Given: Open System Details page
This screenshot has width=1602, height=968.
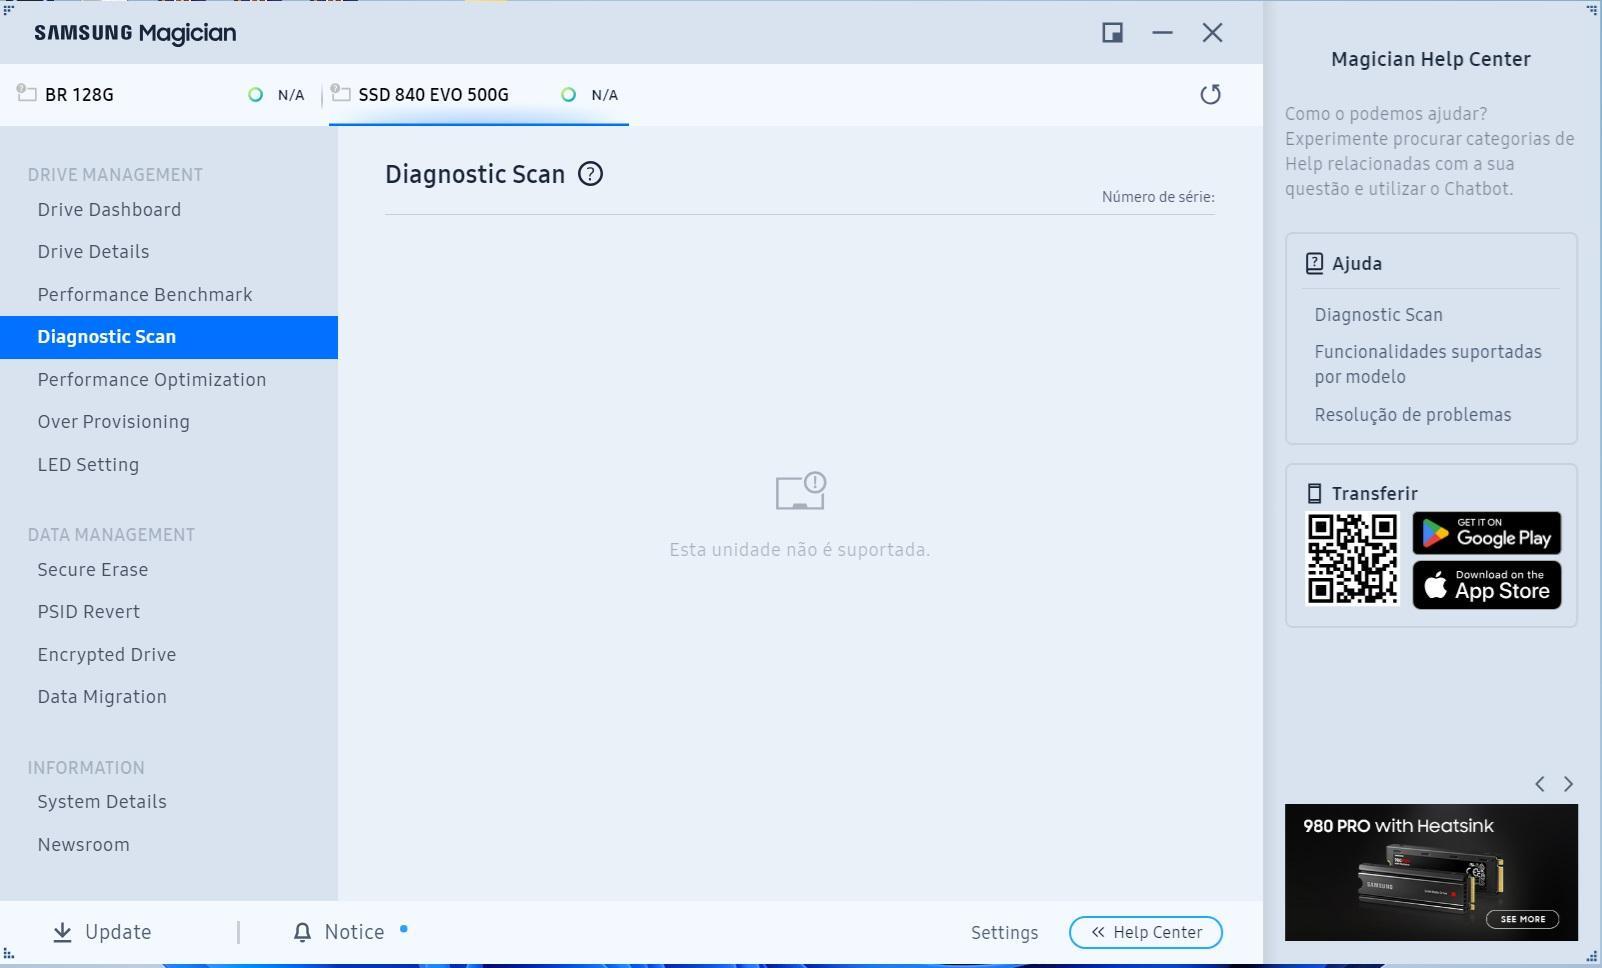Looking at the screenshot, I should pyautogui.click(x=102, y=802).
